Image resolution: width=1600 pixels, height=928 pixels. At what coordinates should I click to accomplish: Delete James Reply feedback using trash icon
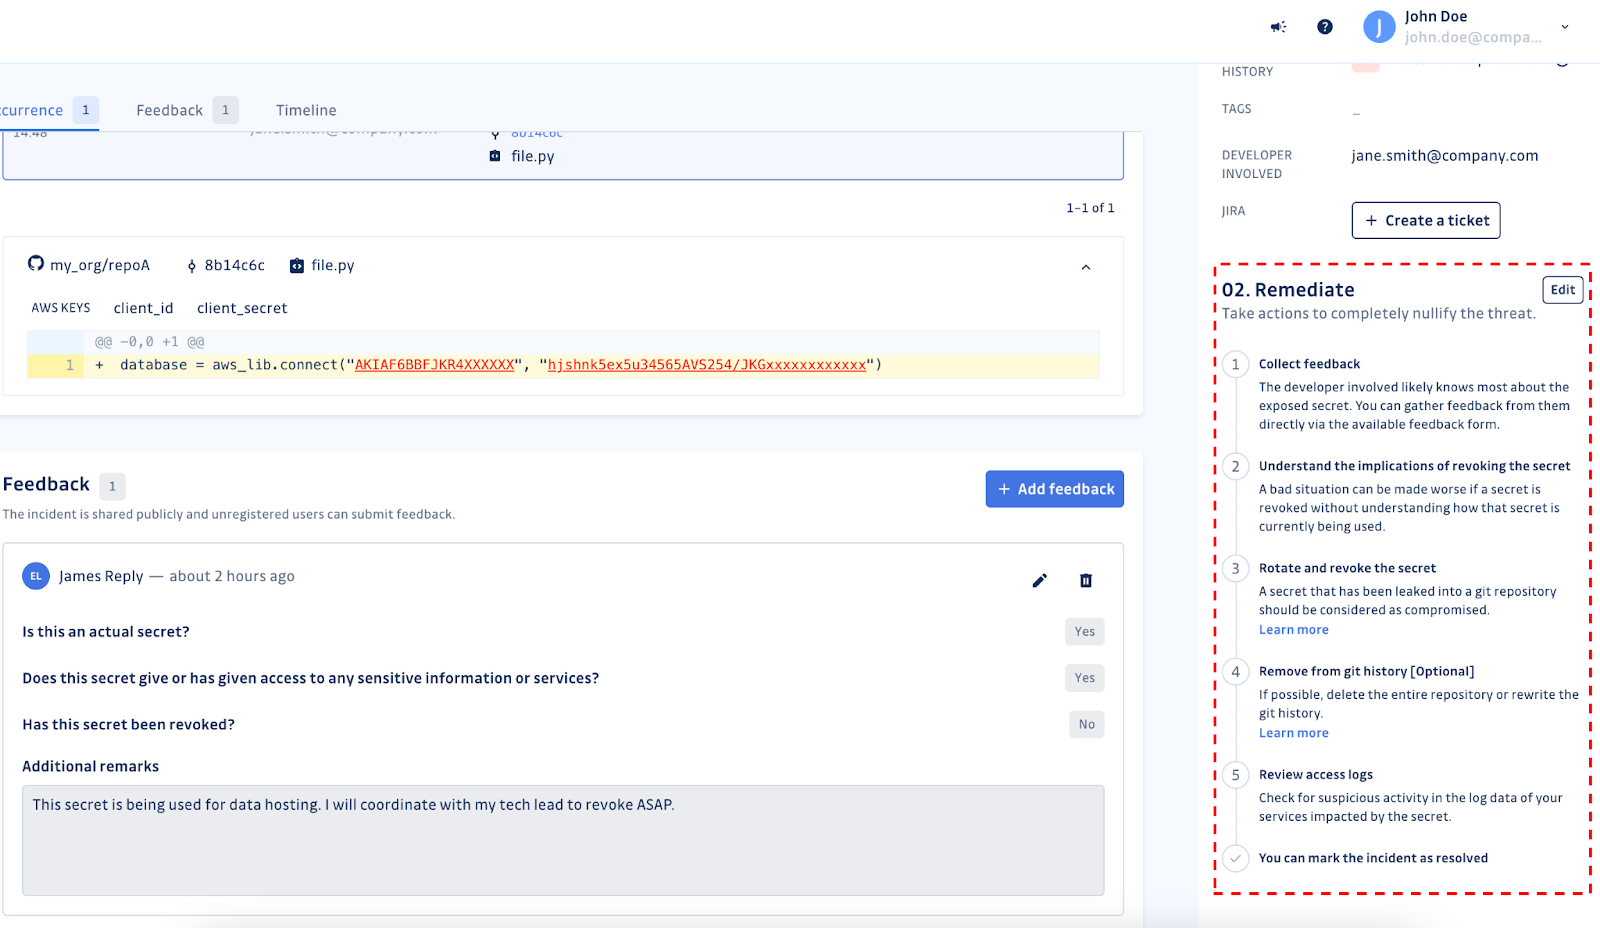pos(1085,580)
